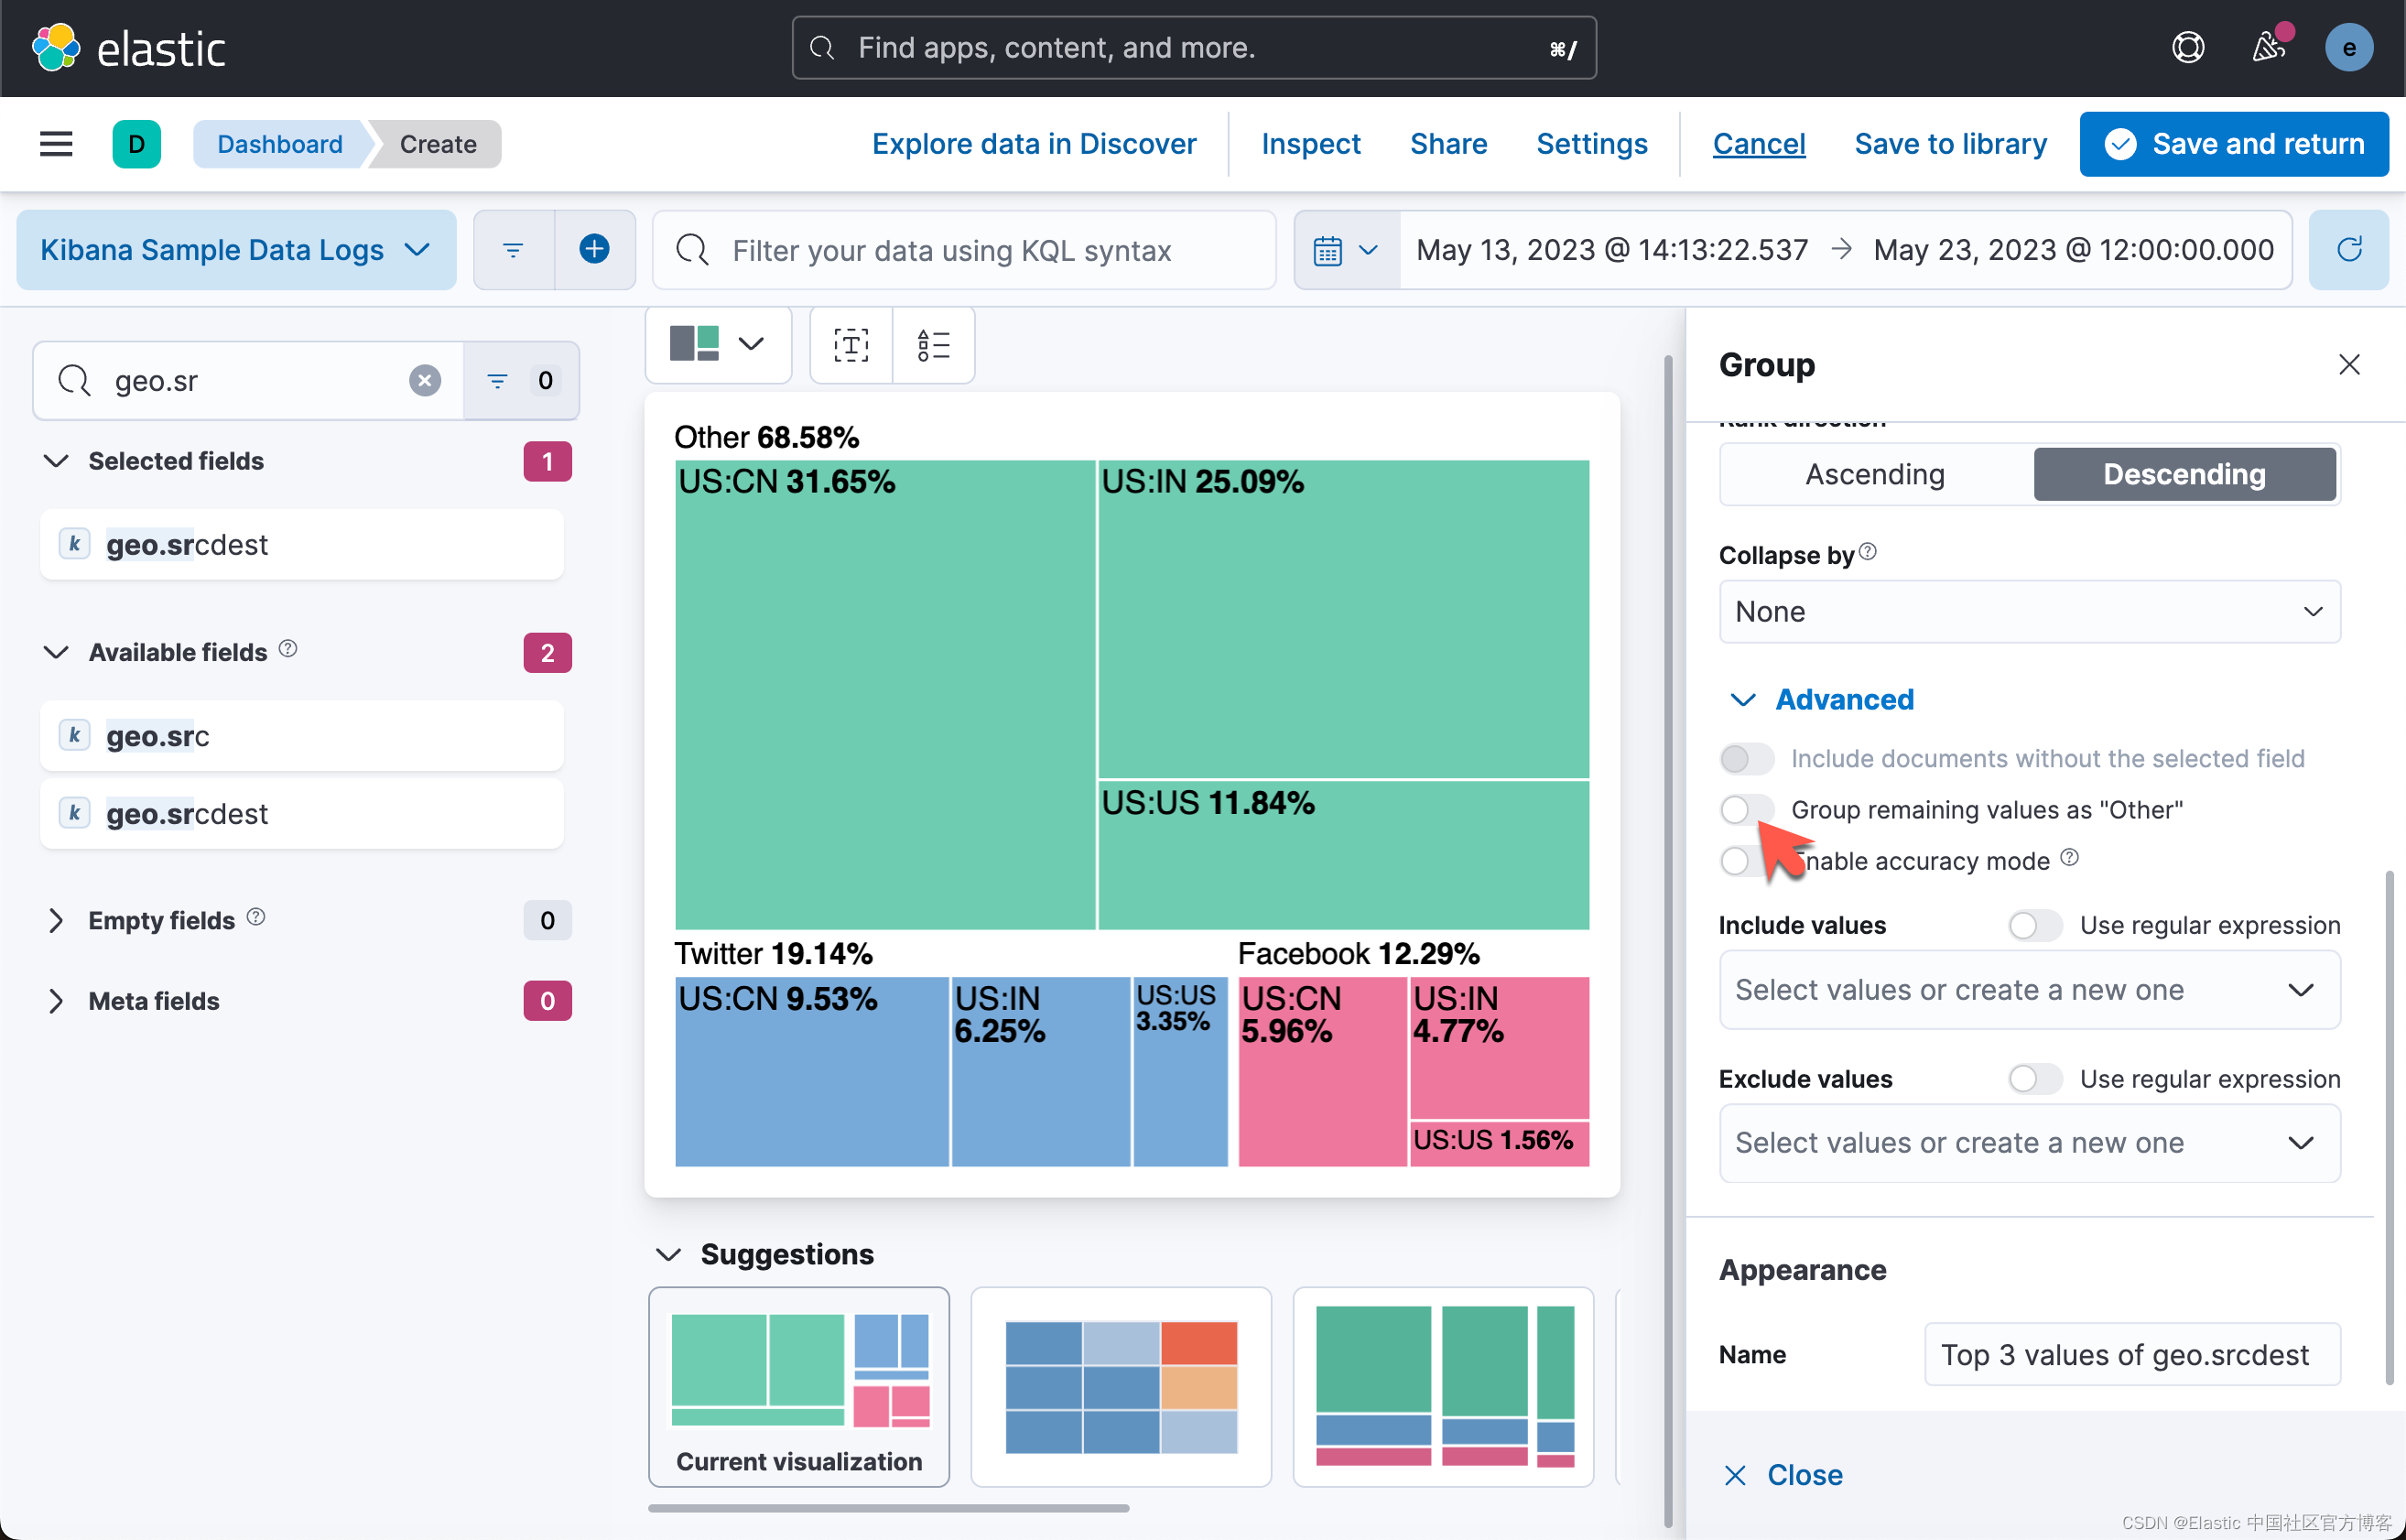Open Kibana Sample Data Logs data view selector

236,250
